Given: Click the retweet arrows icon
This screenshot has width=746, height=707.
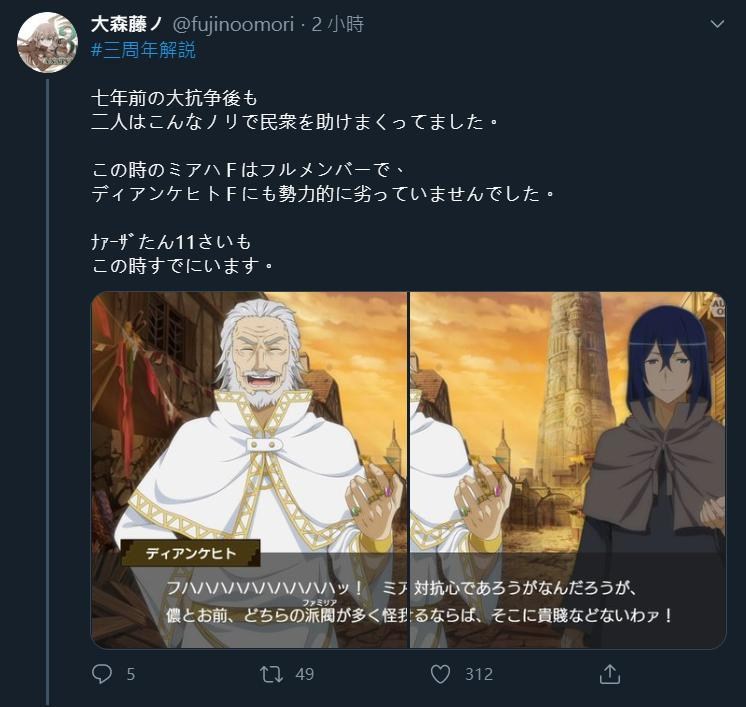Looking at the screenshot, I should pyautogui.click(x=272, y=674).
